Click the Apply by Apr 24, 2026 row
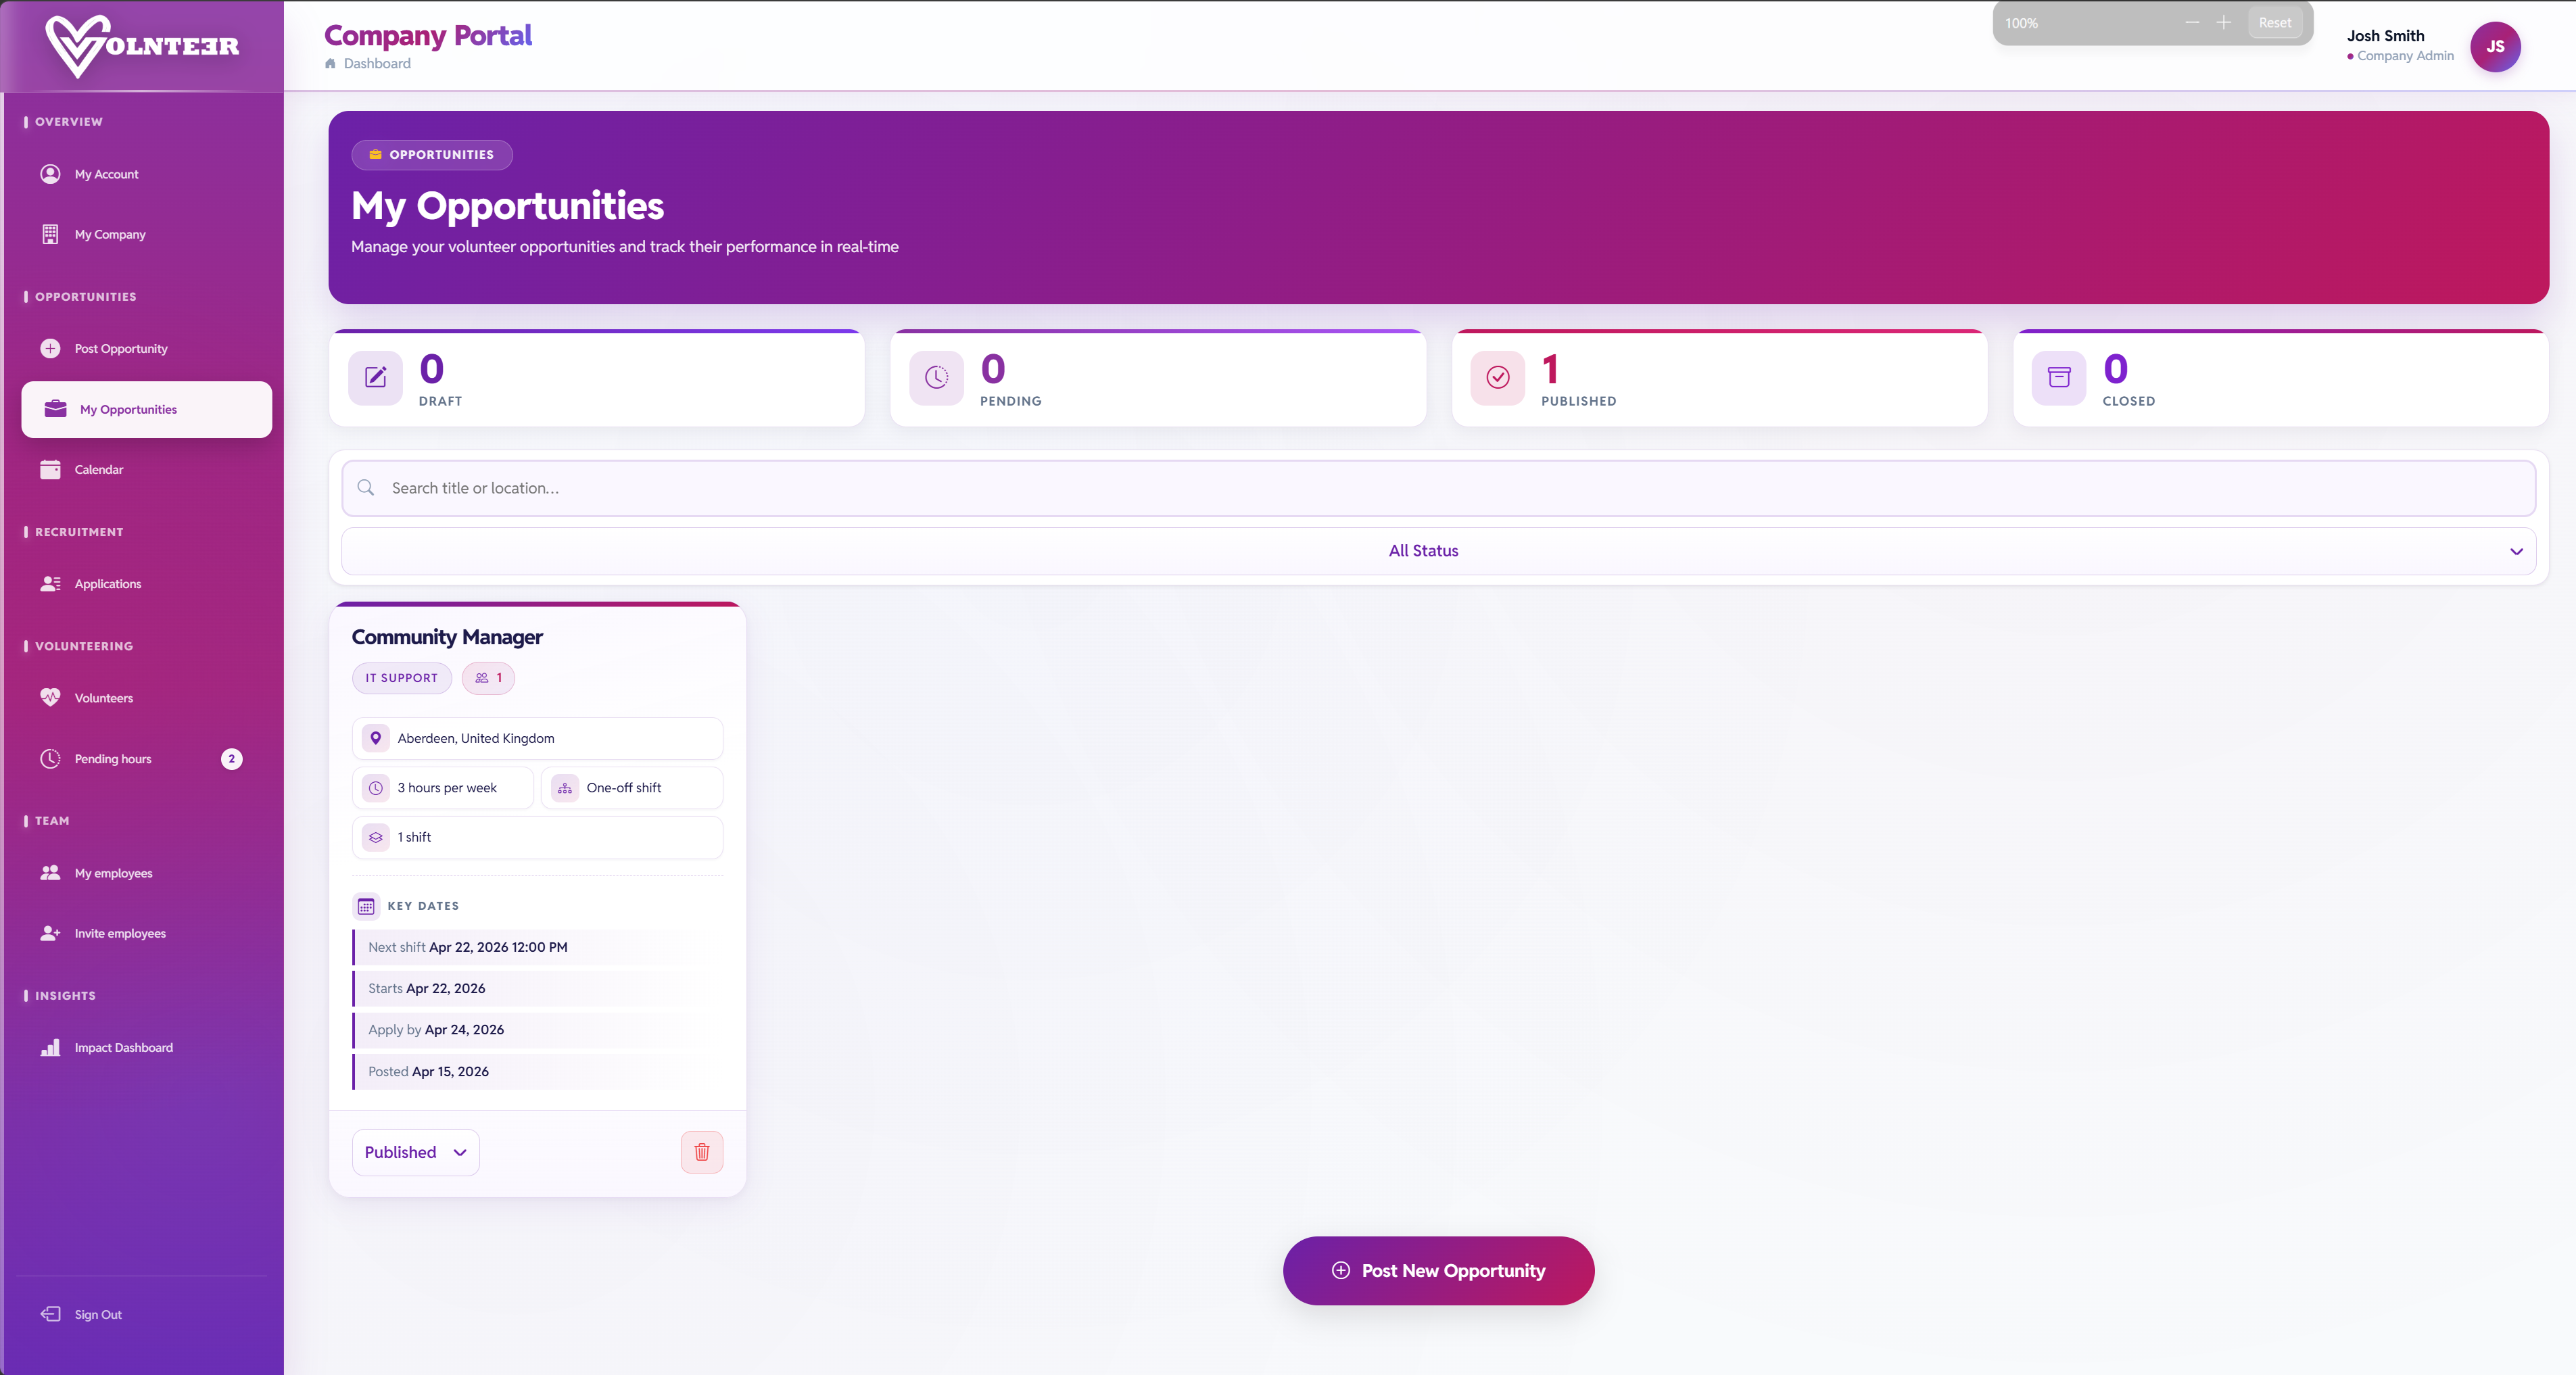The width and height of the screenshot is (2576, 1375). [538, 1030]
